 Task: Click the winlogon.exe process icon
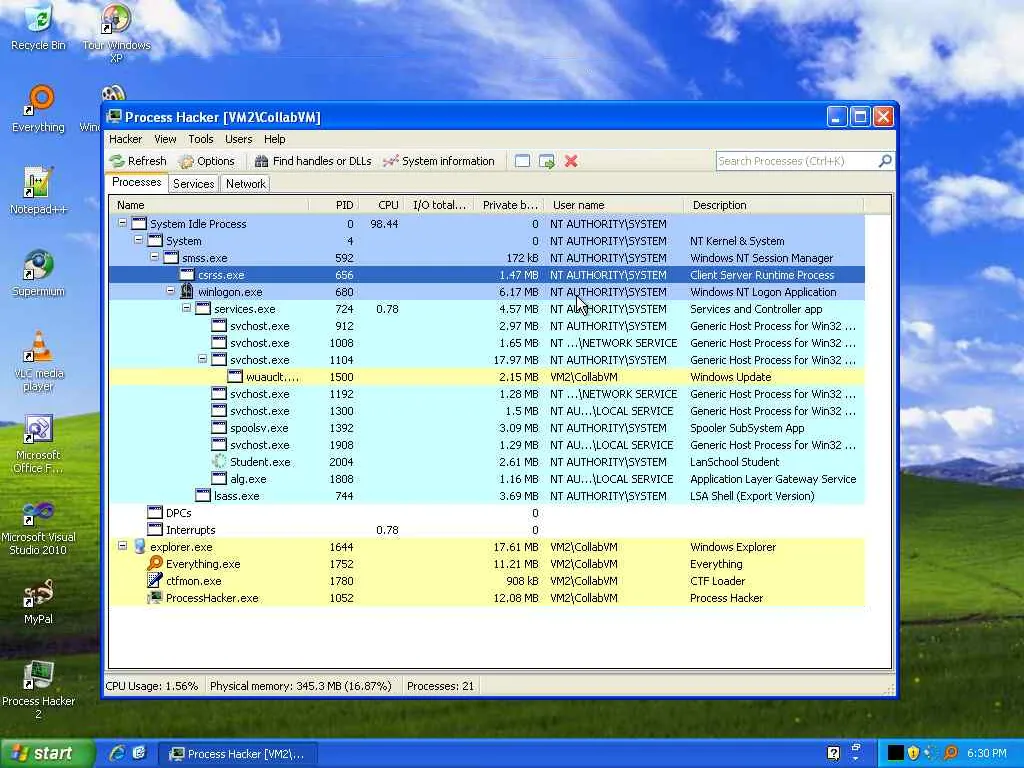tap(187, 291)
